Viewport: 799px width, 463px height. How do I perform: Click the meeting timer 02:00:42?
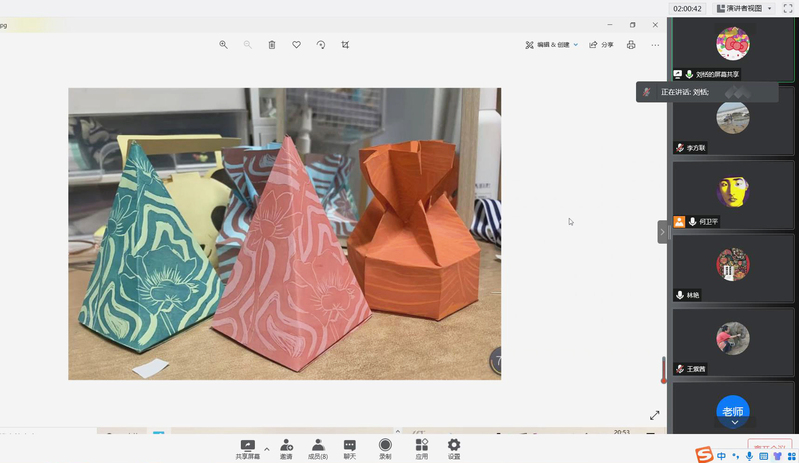coord(687,8)
